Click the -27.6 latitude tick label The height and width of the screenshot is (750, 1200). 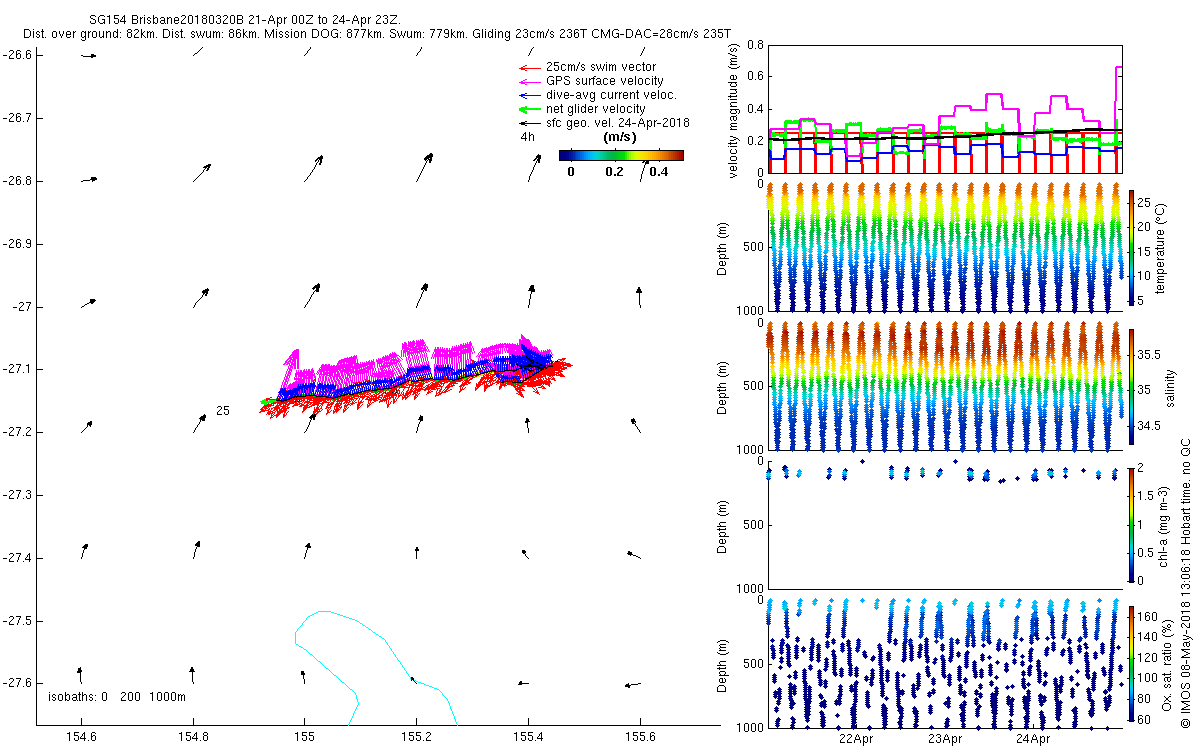pyautogui.click(x=15, y=684)
